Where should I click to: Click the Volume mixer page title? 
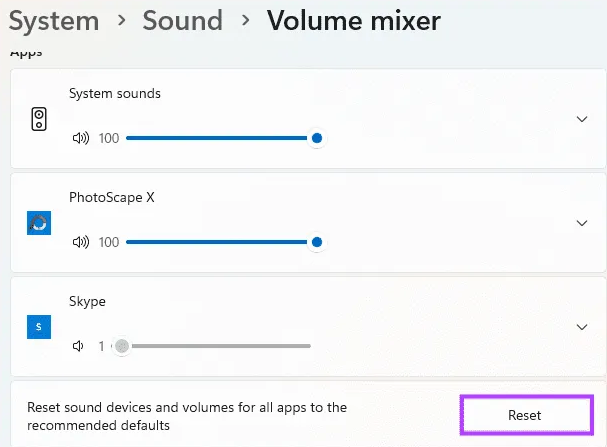pyautogui.click(x=354, y=21)
